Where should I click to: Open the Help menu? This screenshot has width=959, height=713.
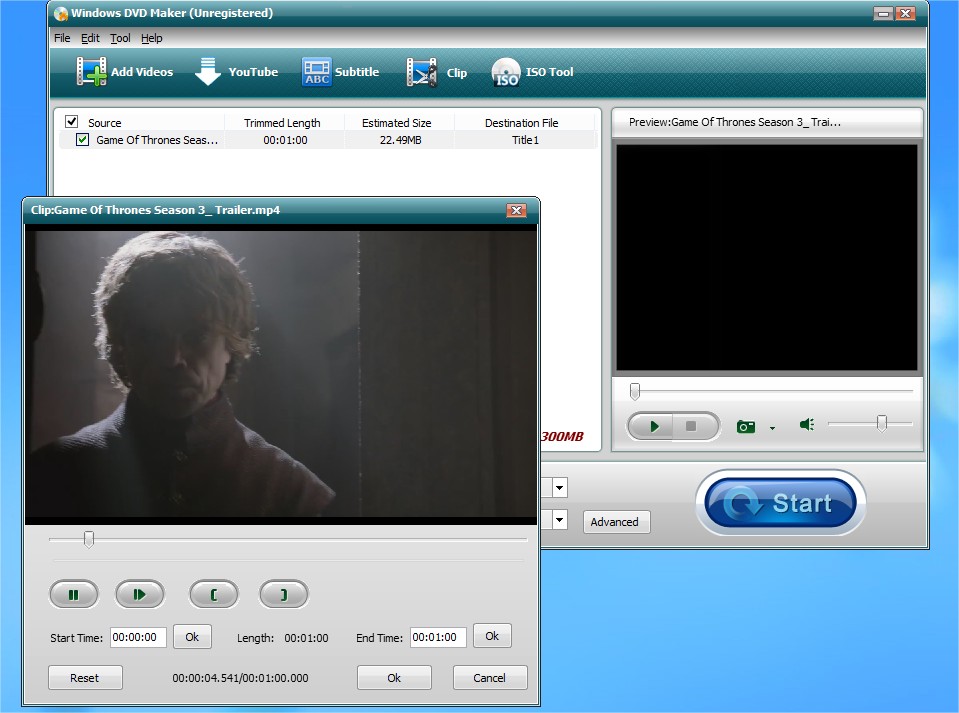(152, 38)
